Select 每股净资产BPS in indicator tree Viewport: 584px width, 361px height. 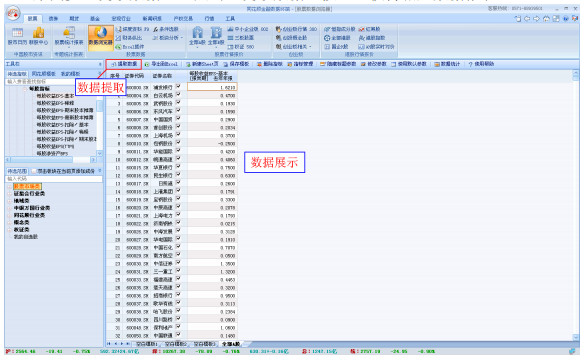52,153
